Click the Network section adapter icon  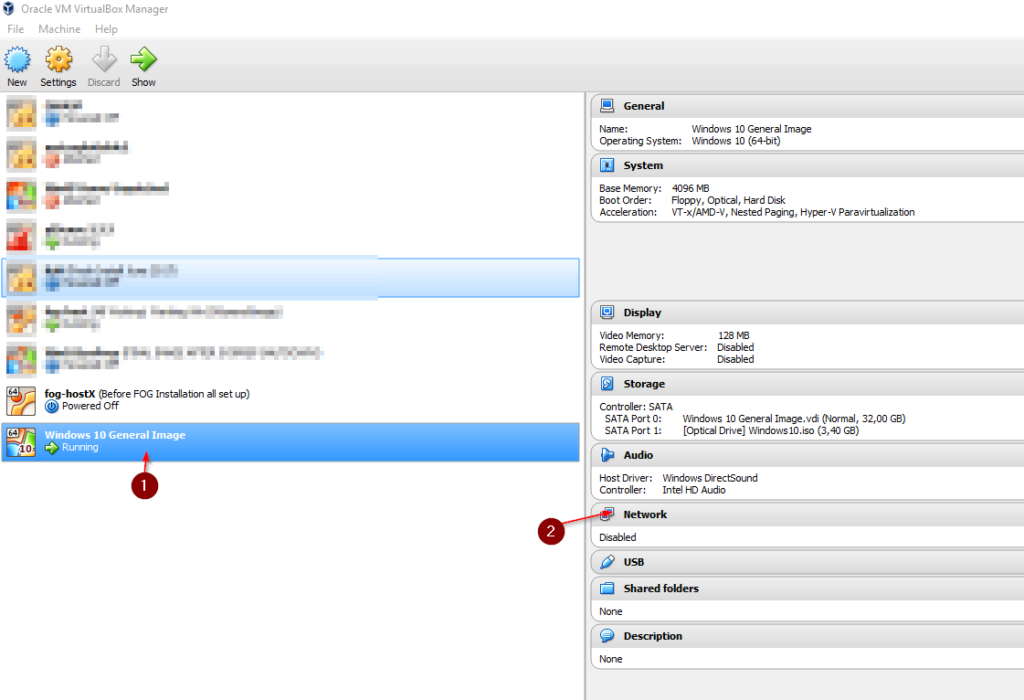tap(607, 514)
